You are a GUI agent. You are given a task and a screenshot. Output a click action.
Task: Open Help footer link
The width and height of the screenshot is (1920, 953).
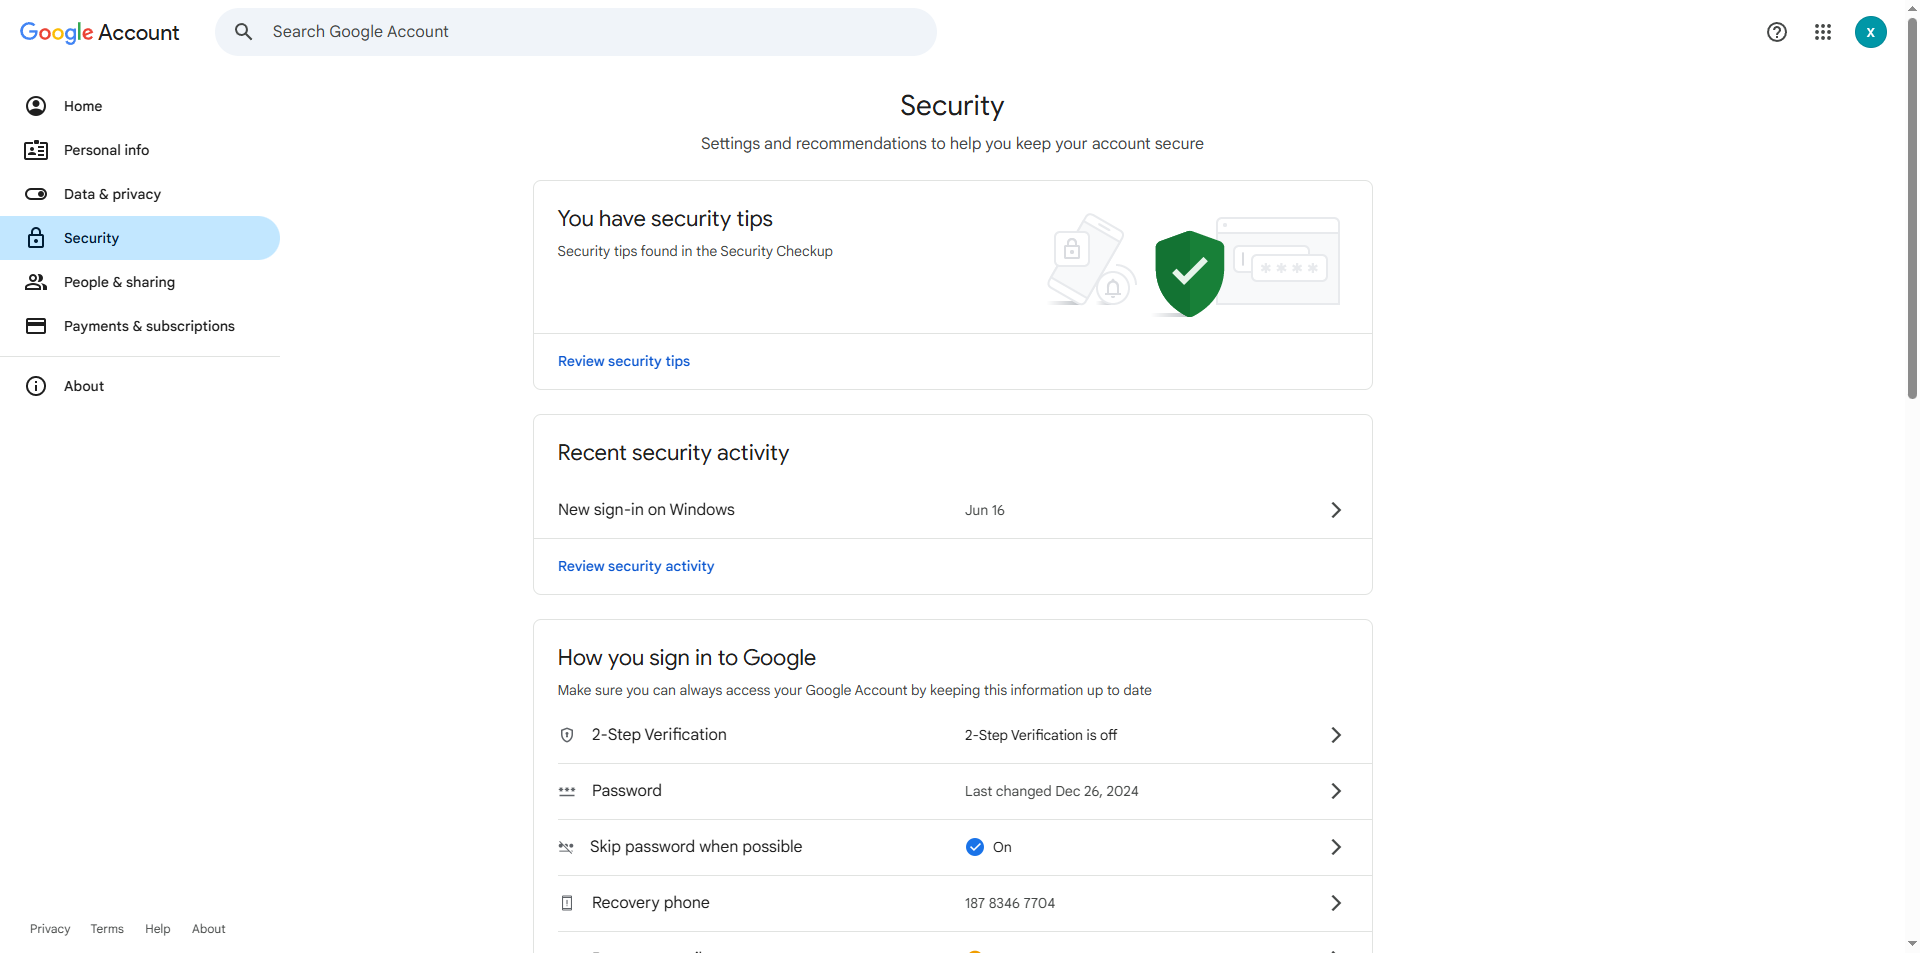[x=157, y=929]
